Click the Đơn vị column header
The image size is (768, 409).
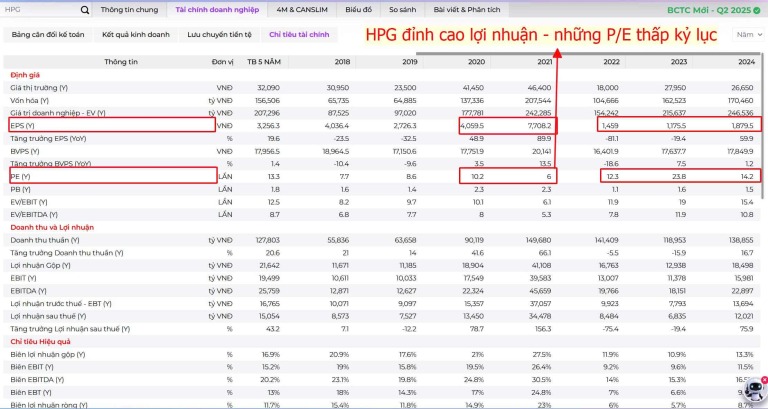(222, 62)
